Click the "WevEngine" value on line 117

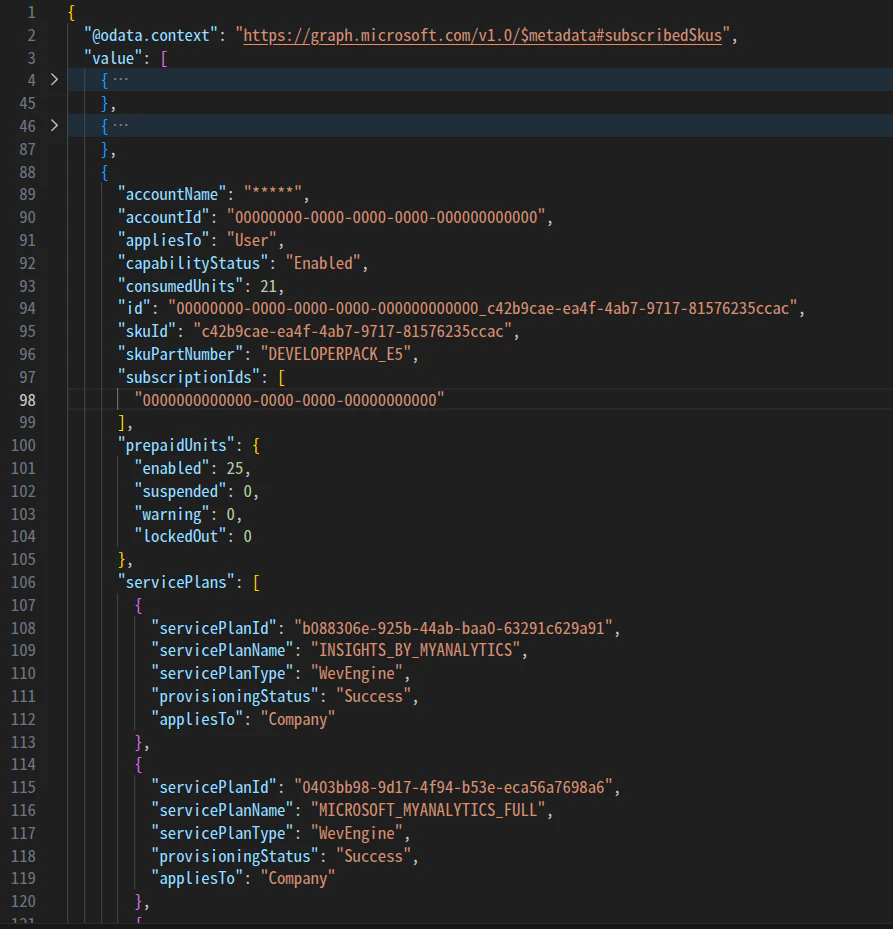(x=357, y=833)
